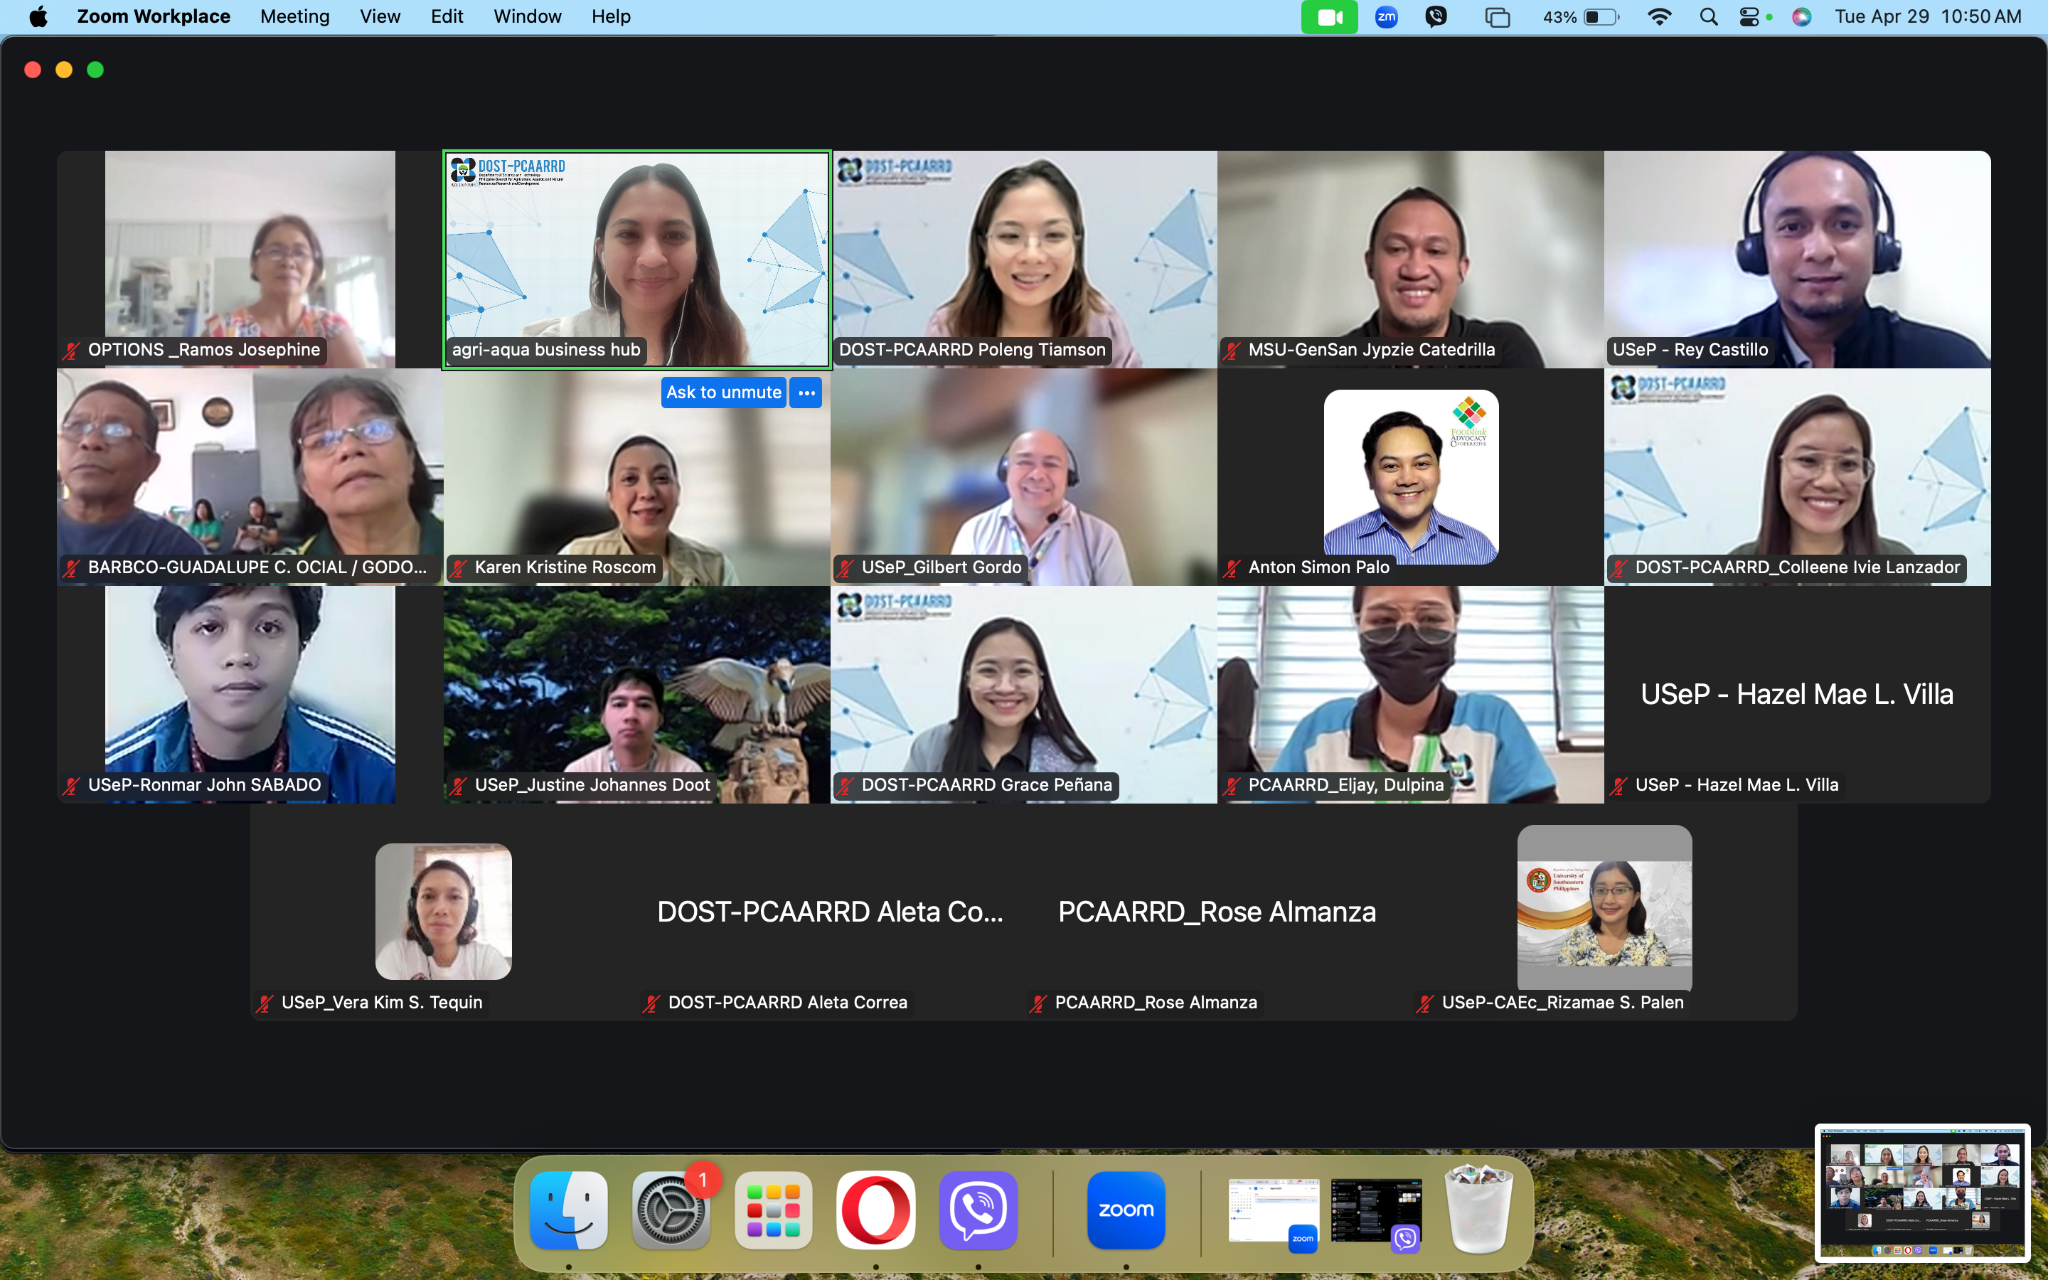The image size is (2048, 1280).
Task: Click the green camera-in-use menu bar icon
Action: click(1329, 17)
